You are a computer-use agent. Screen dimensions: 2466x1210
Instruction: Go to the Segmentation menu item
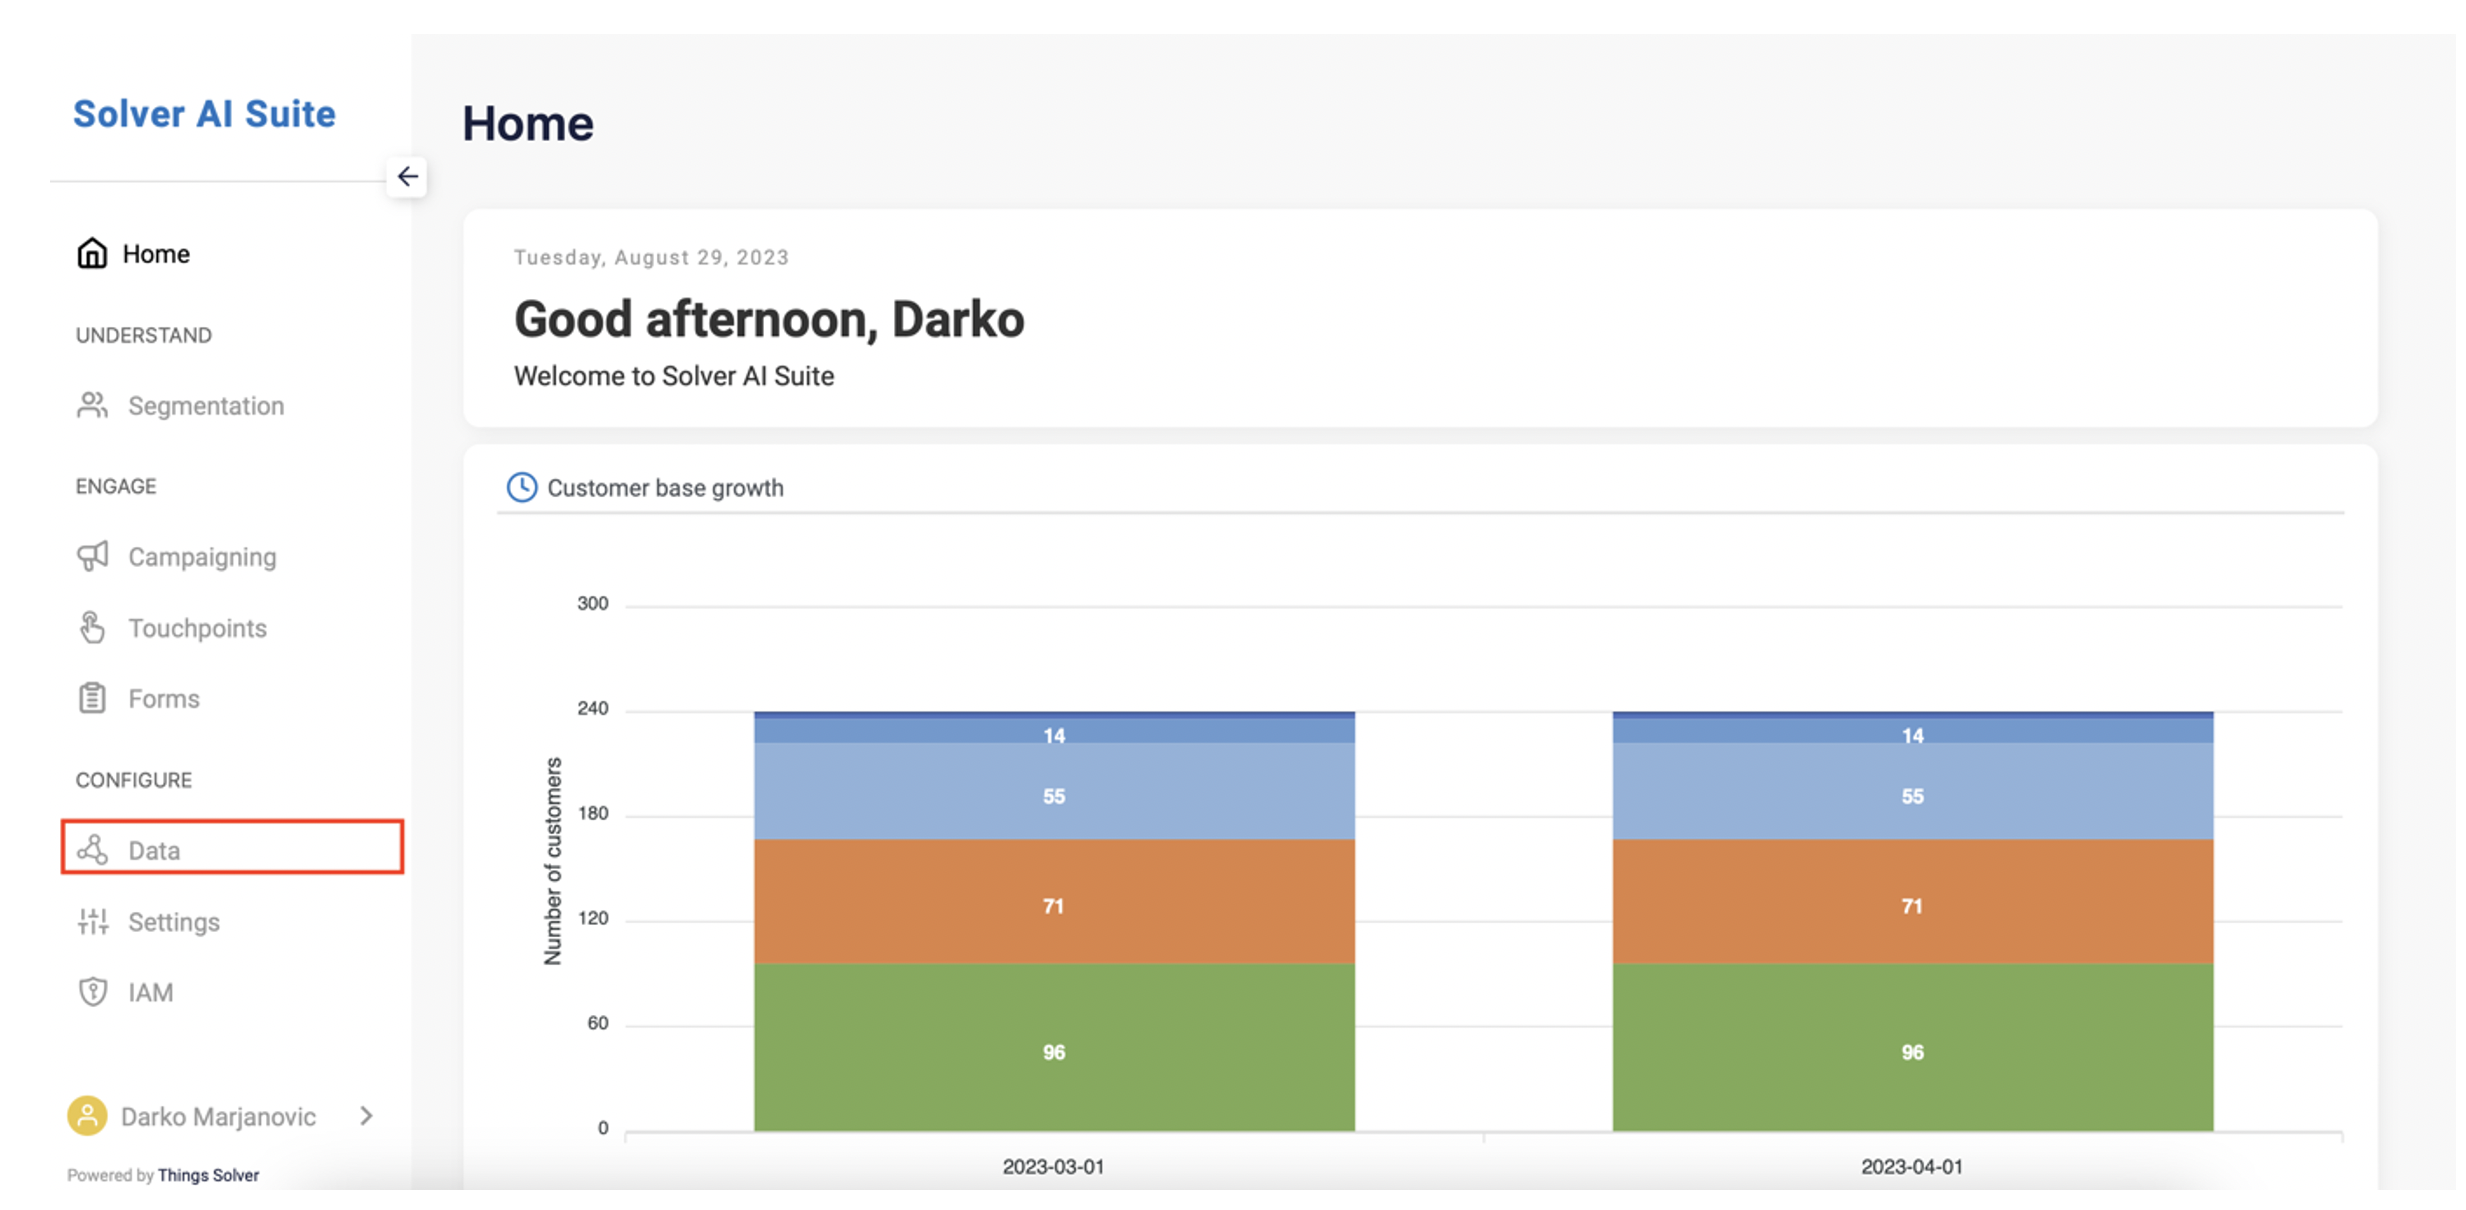[206, 406]
